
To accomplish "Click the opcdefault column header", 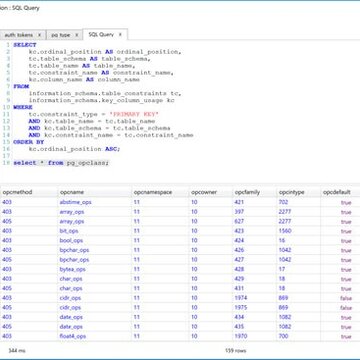I will [336, 192].
